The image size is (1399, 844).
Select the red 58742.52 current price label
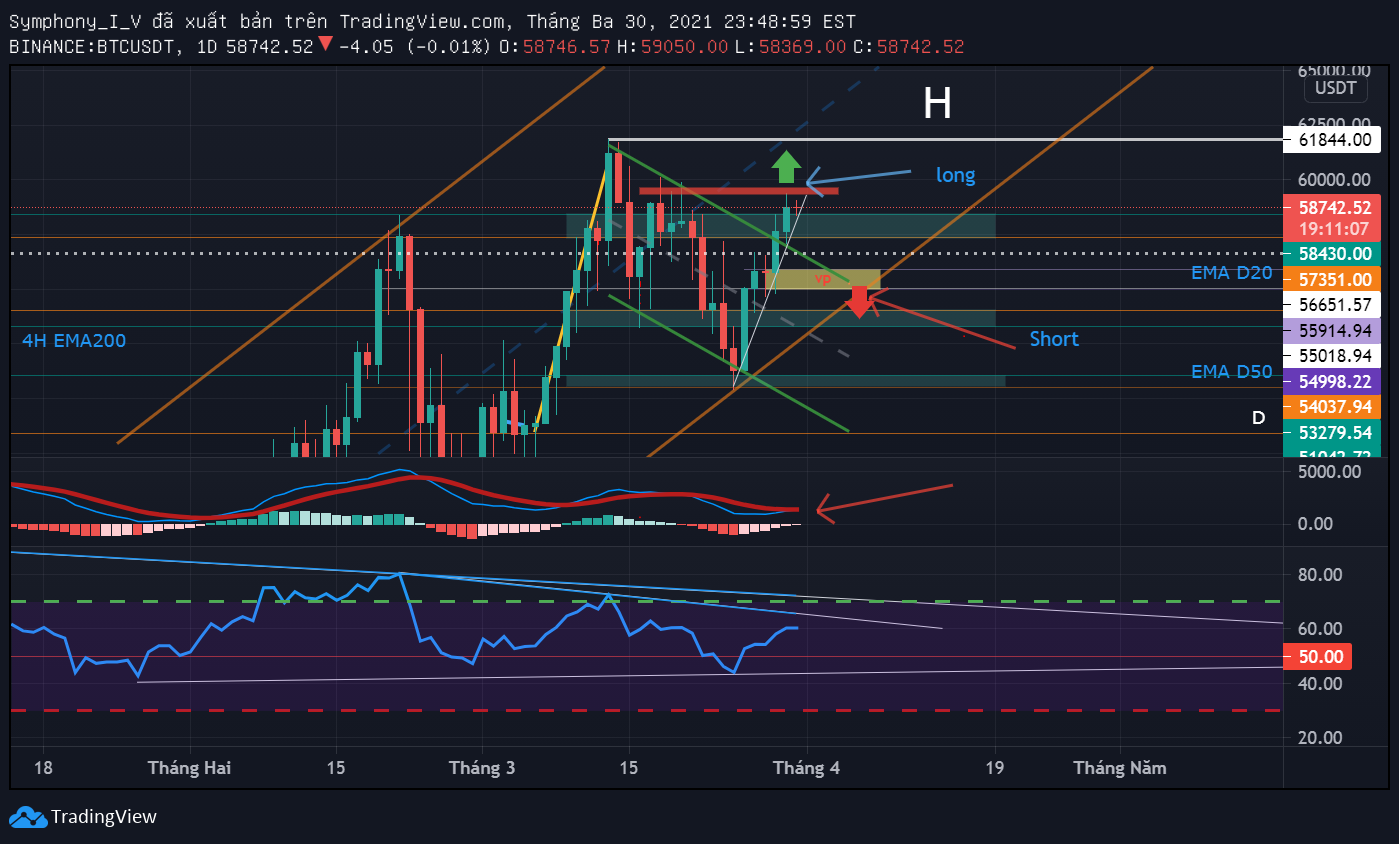coord(1335,208)
